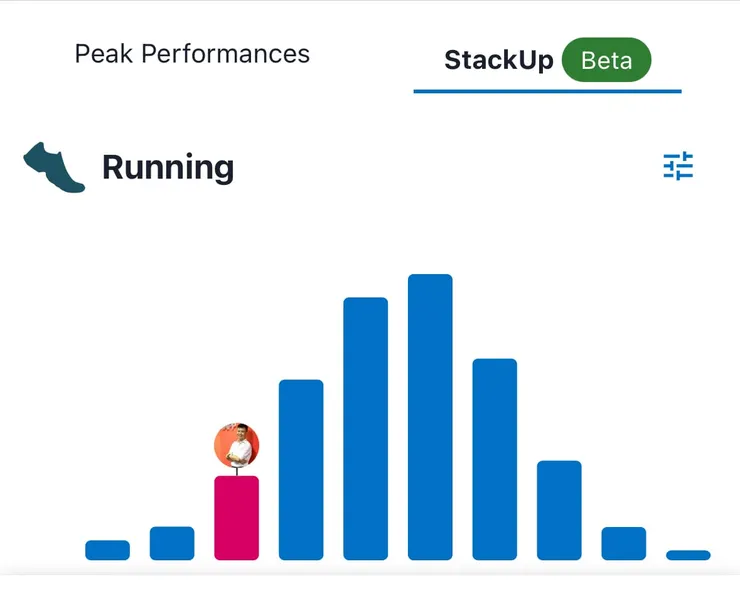This screenshot has width=740, height=594.
Task: Click the green Beta badge
Action: click(x=606, y=60)
